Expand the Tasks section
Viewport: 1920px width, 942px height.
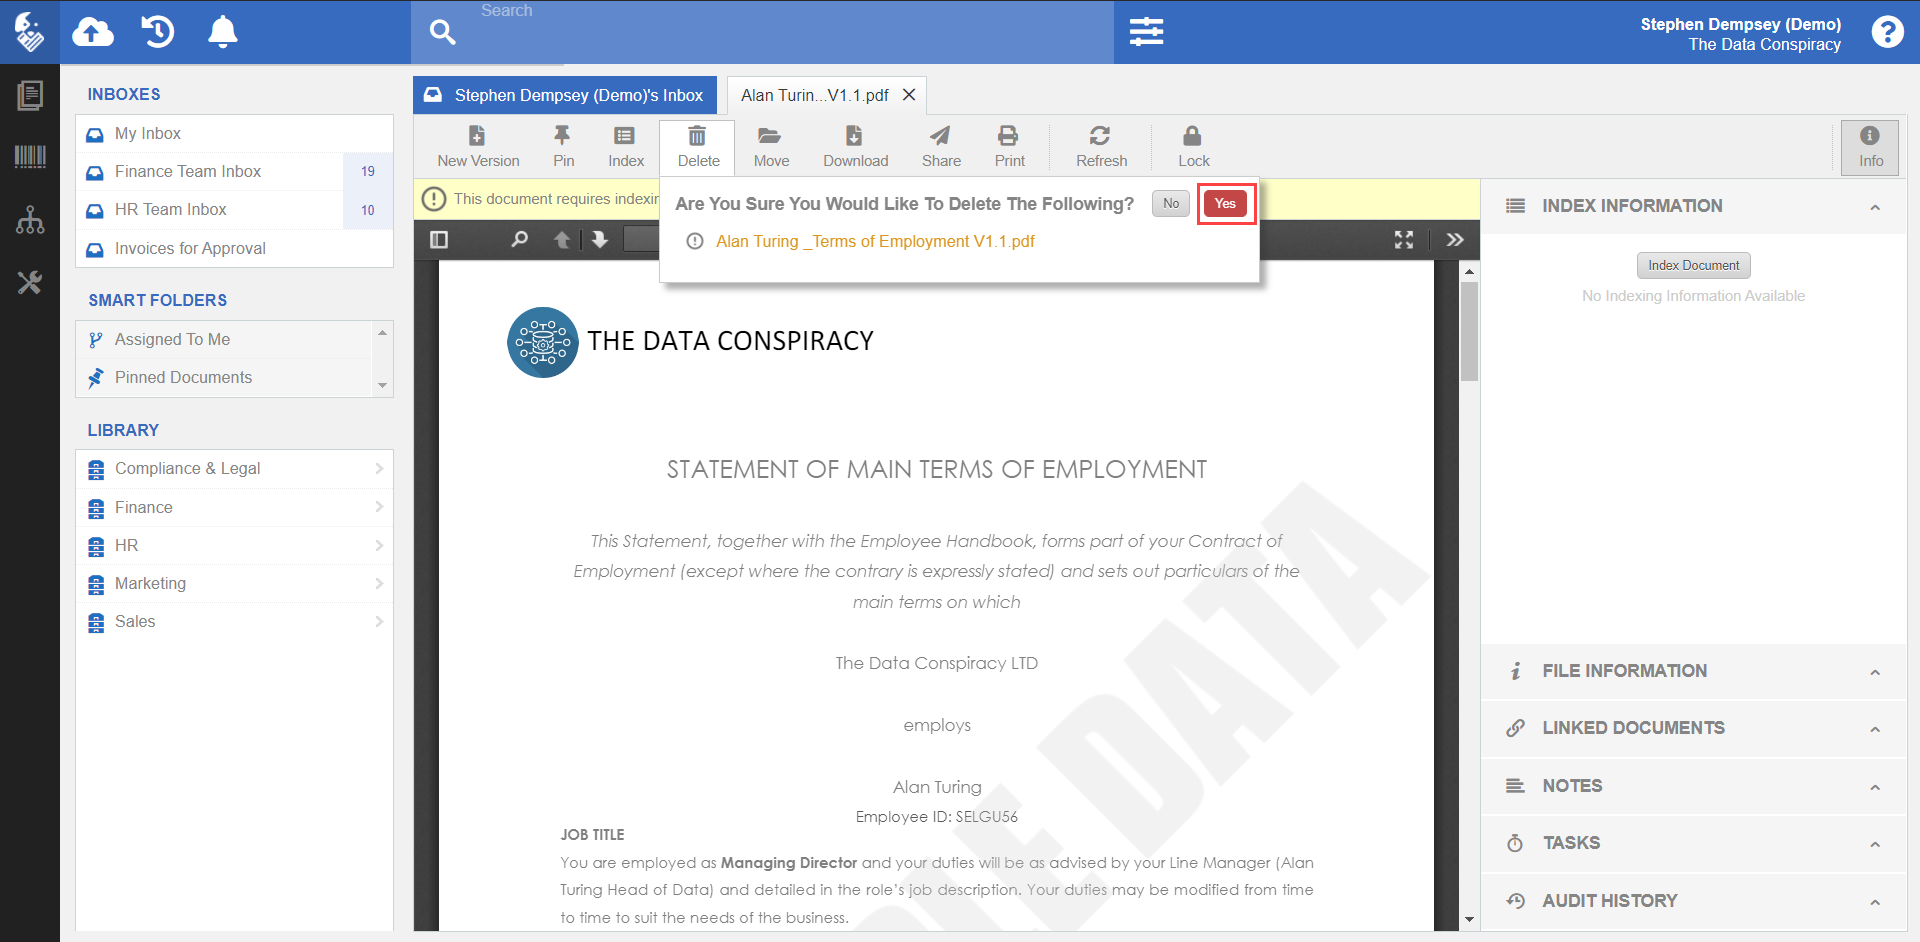(x=1875, y=844)
